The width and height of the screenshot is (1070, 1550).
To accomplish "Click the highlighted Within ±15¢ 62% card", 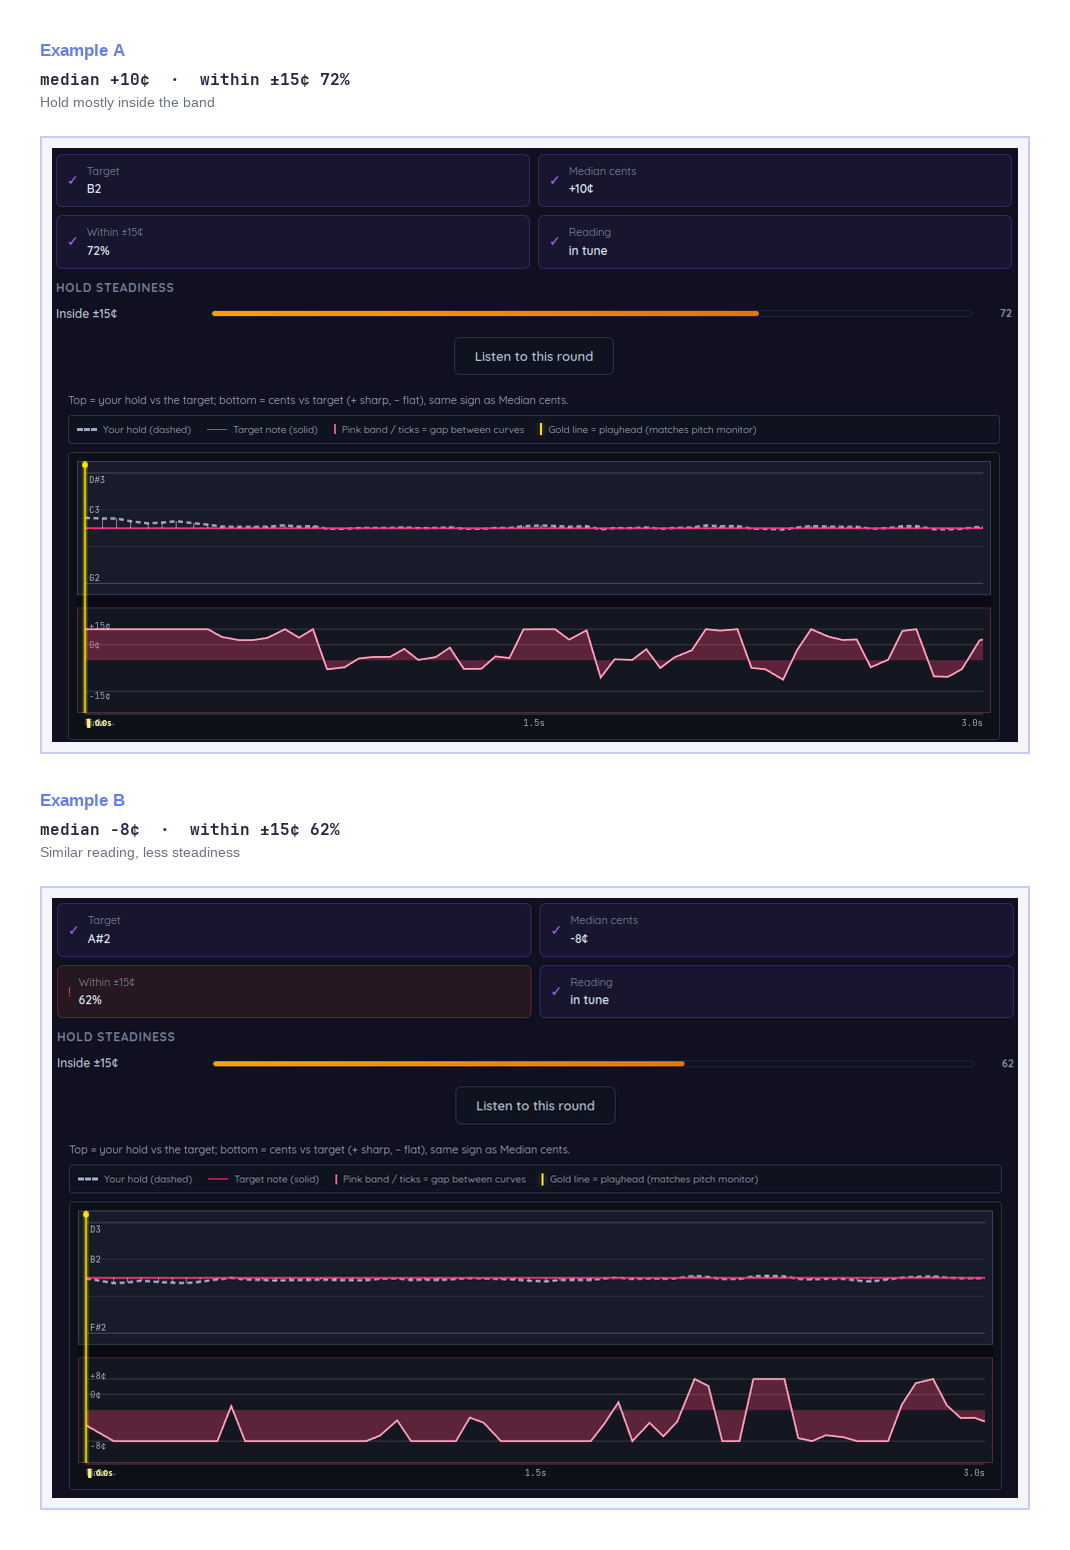I will (294, 991).
